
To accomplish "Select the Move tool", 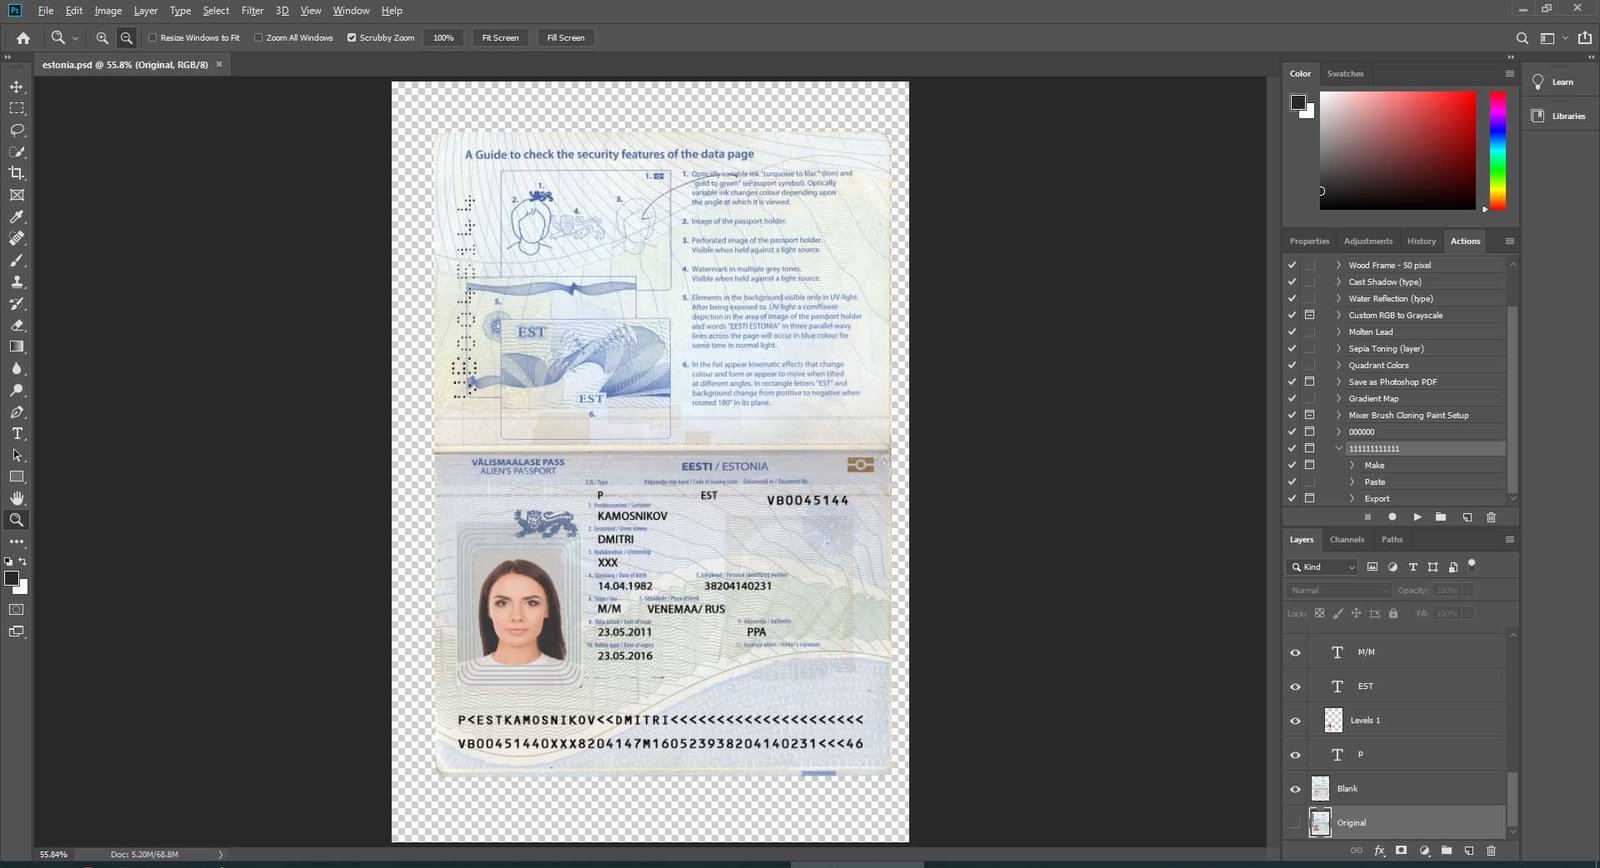I will tap(17, 87).
